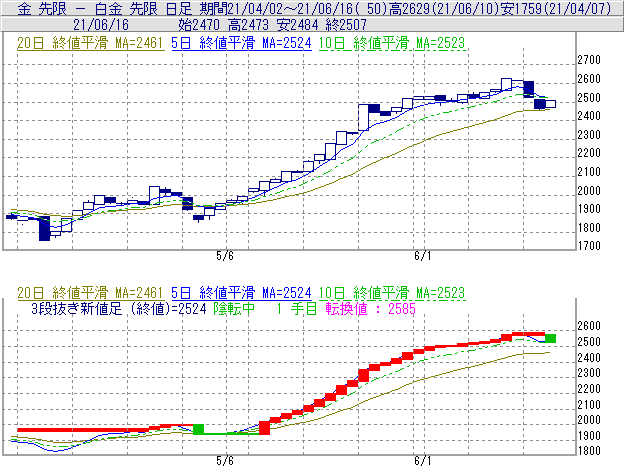The image size is (624, 473).
Task: Click the 5日 終値平滑 MA=2524 legend in candlestick chart
Action: [x=241, y=43]
